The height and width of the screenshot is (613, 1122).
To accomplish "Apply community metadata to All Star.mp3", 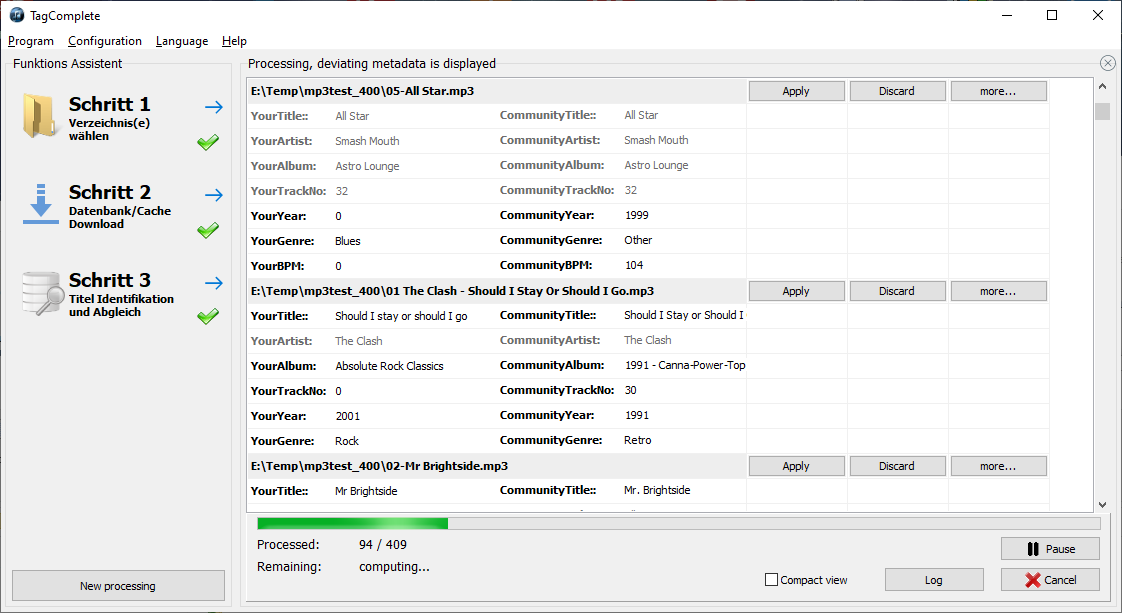I will tap(796, 91).
